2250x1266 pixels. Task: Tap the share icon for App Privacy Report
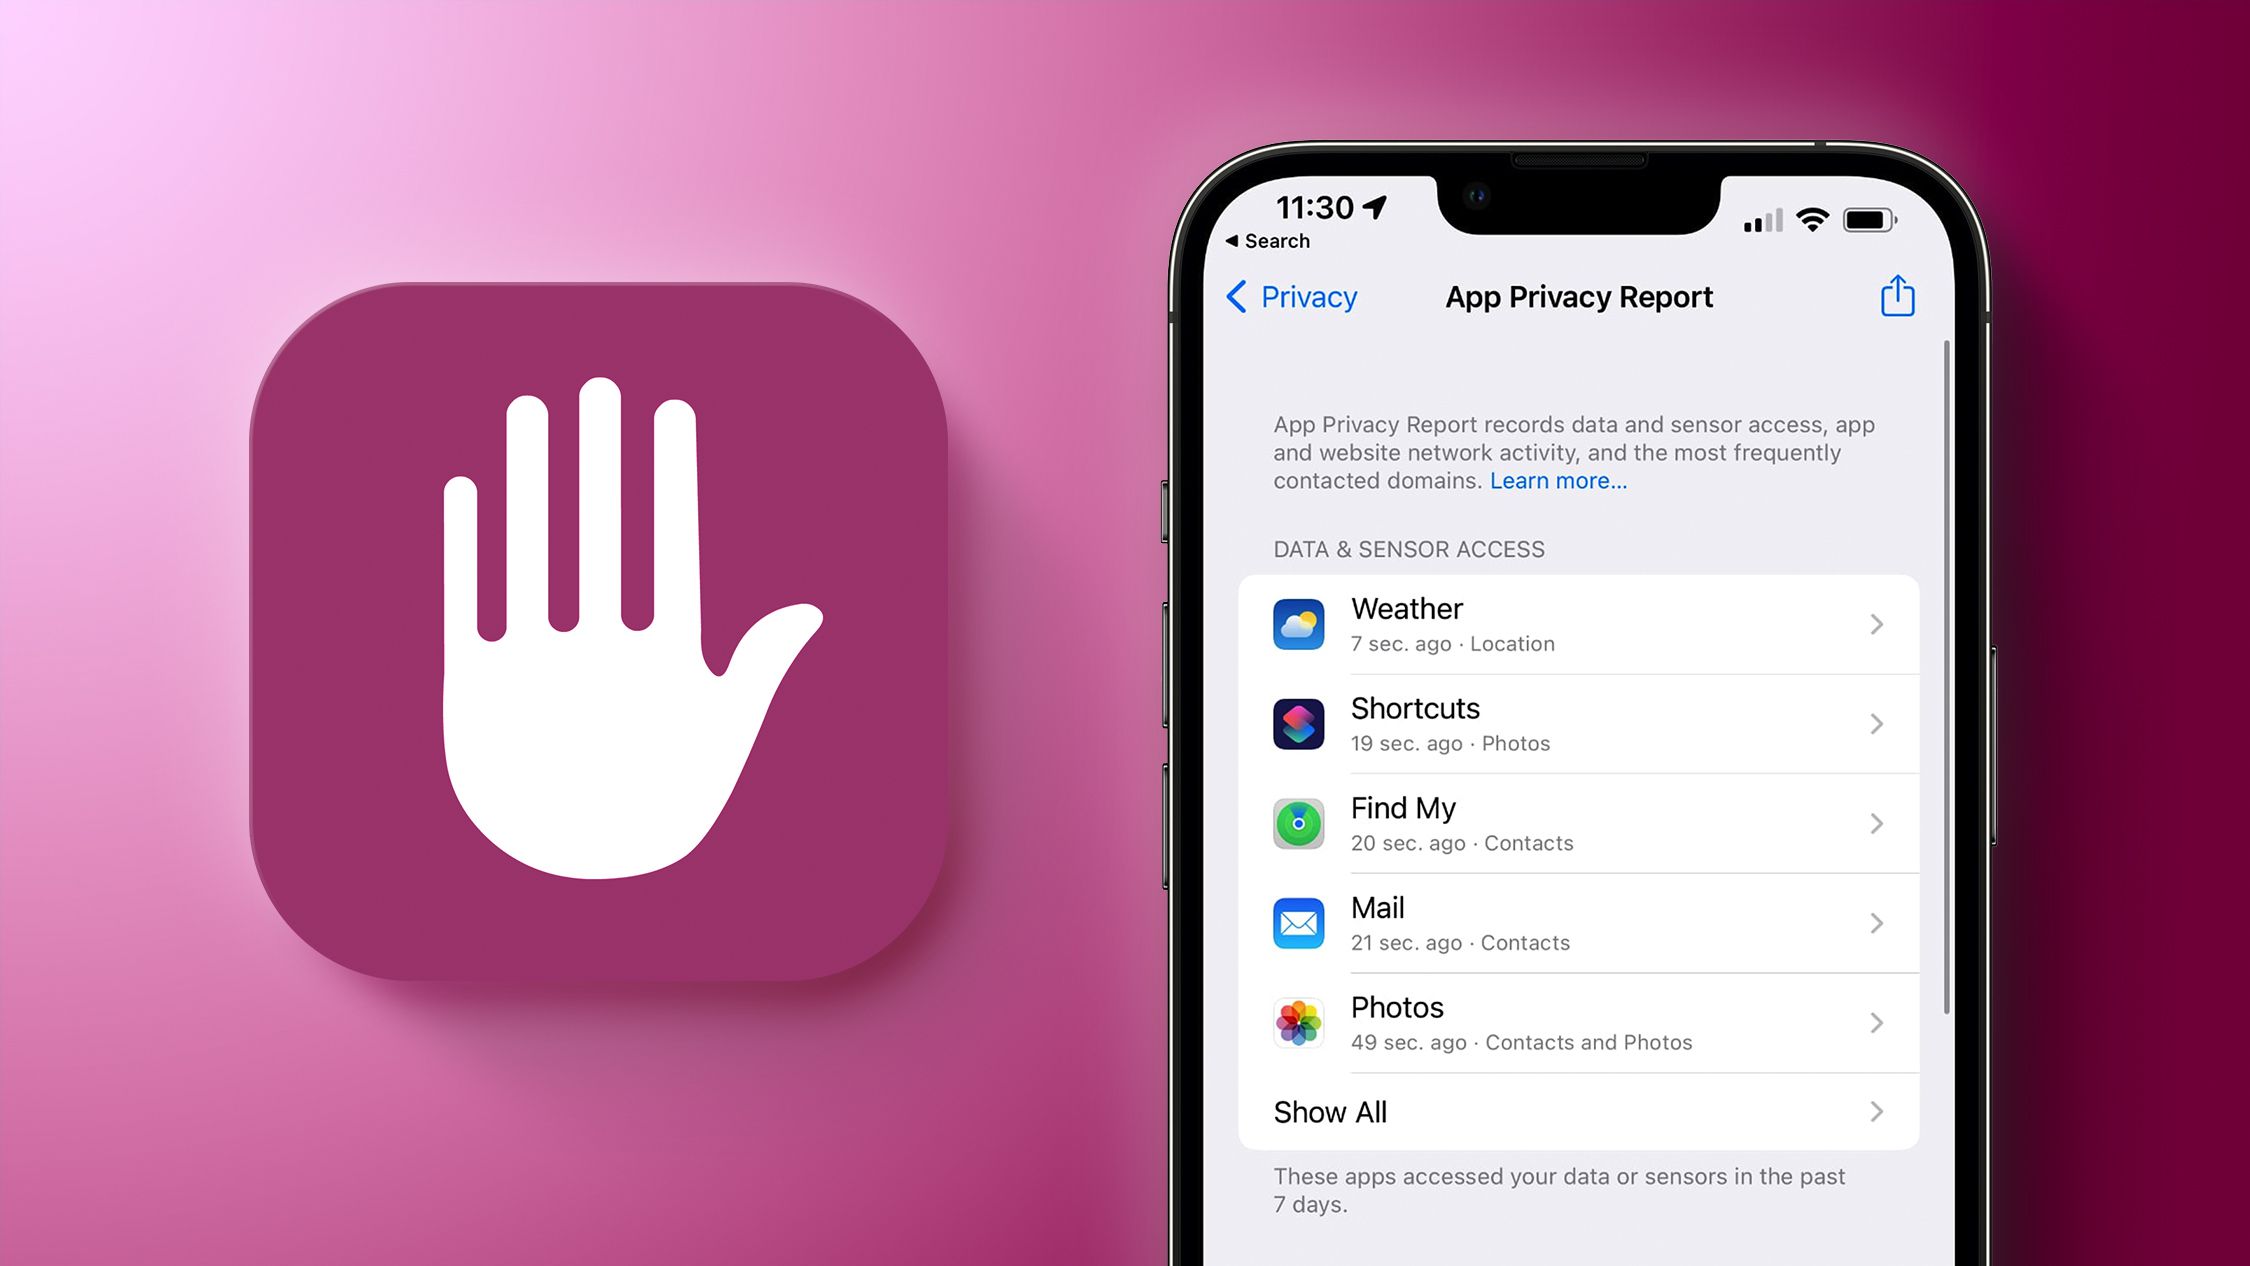(1898, 297)
